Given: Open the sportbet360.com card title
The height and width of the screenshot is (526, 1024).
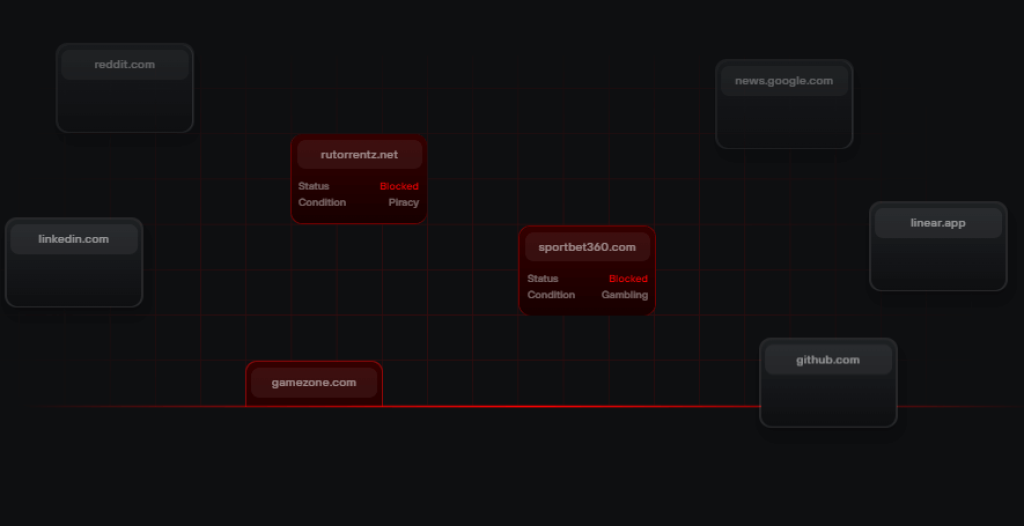Looking at the screenshot, I should click(x=587, y=247).
